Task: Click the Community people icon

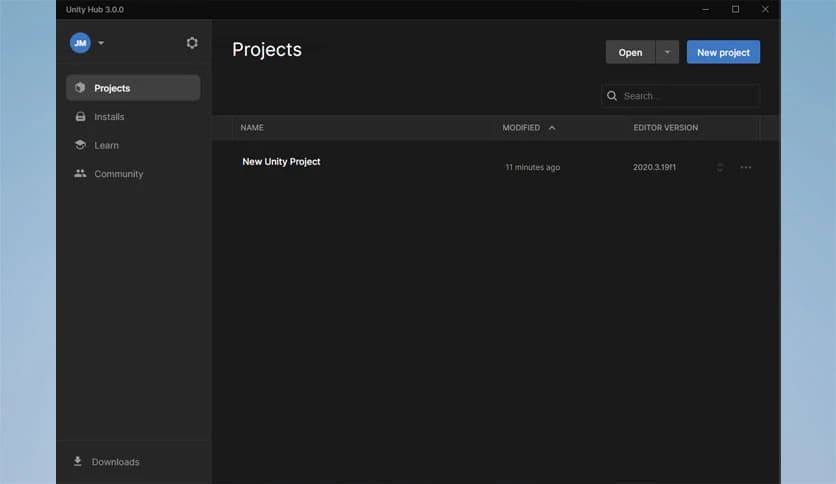Action: point(80,173)
